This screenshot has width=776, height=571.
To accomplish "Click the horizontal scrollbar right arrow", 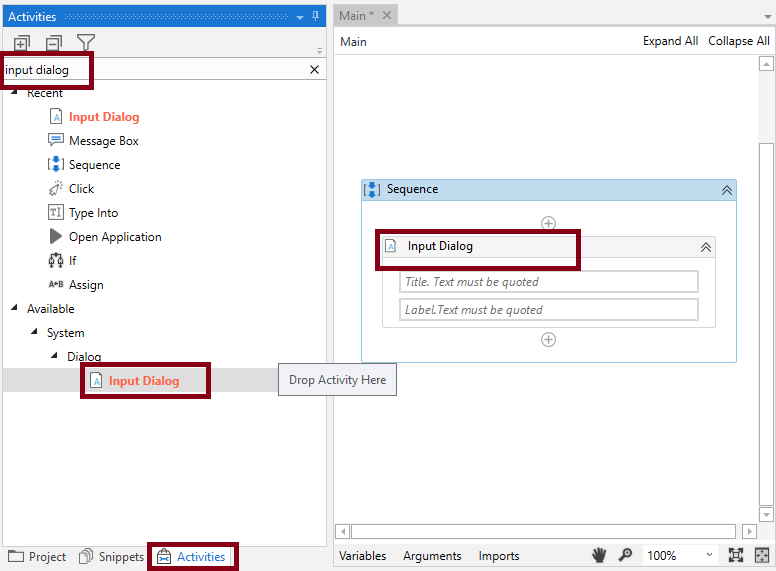I will coord(749,531).
